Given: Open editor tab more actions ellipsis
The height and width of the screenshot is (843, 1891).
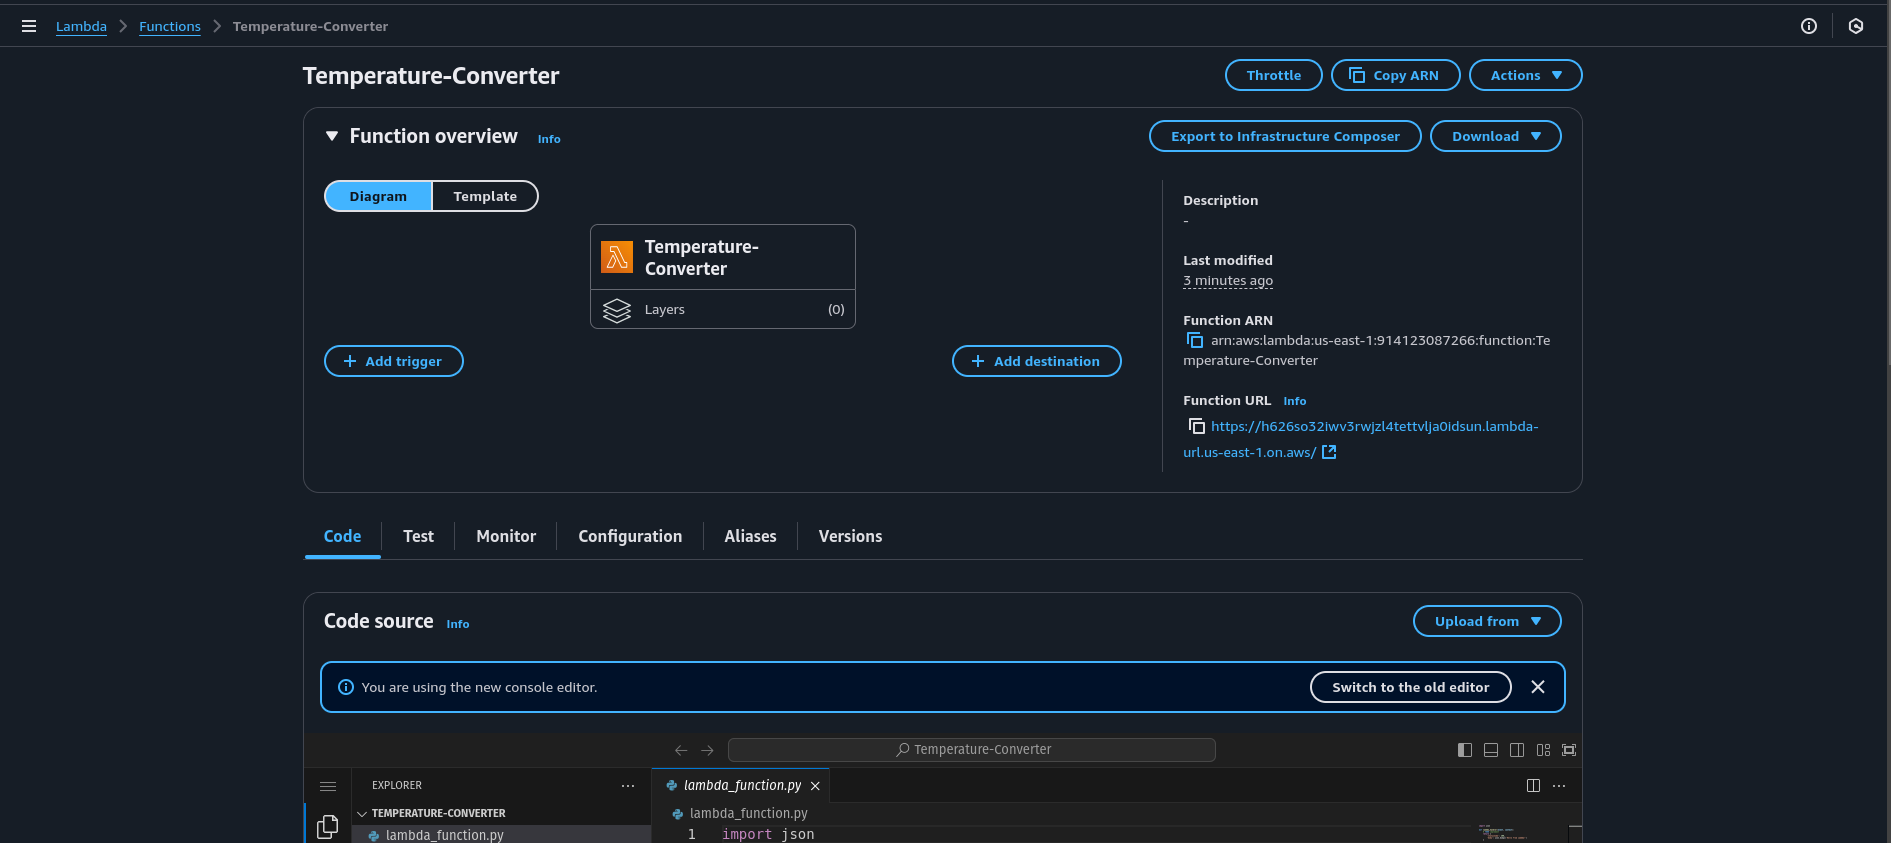Looking at the screenshot, I should [1559, 786].
